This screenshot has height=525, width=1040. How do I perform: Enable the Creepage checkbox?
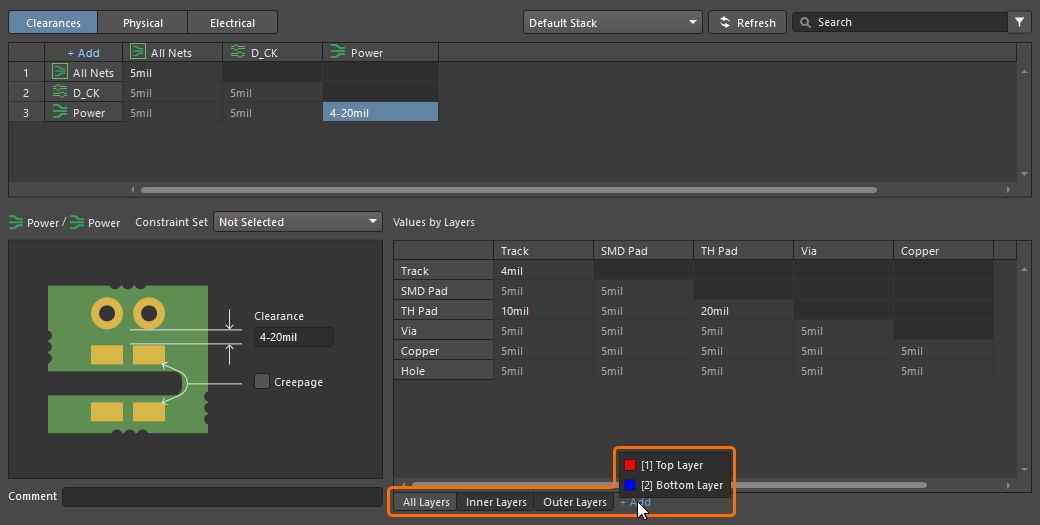262,381
